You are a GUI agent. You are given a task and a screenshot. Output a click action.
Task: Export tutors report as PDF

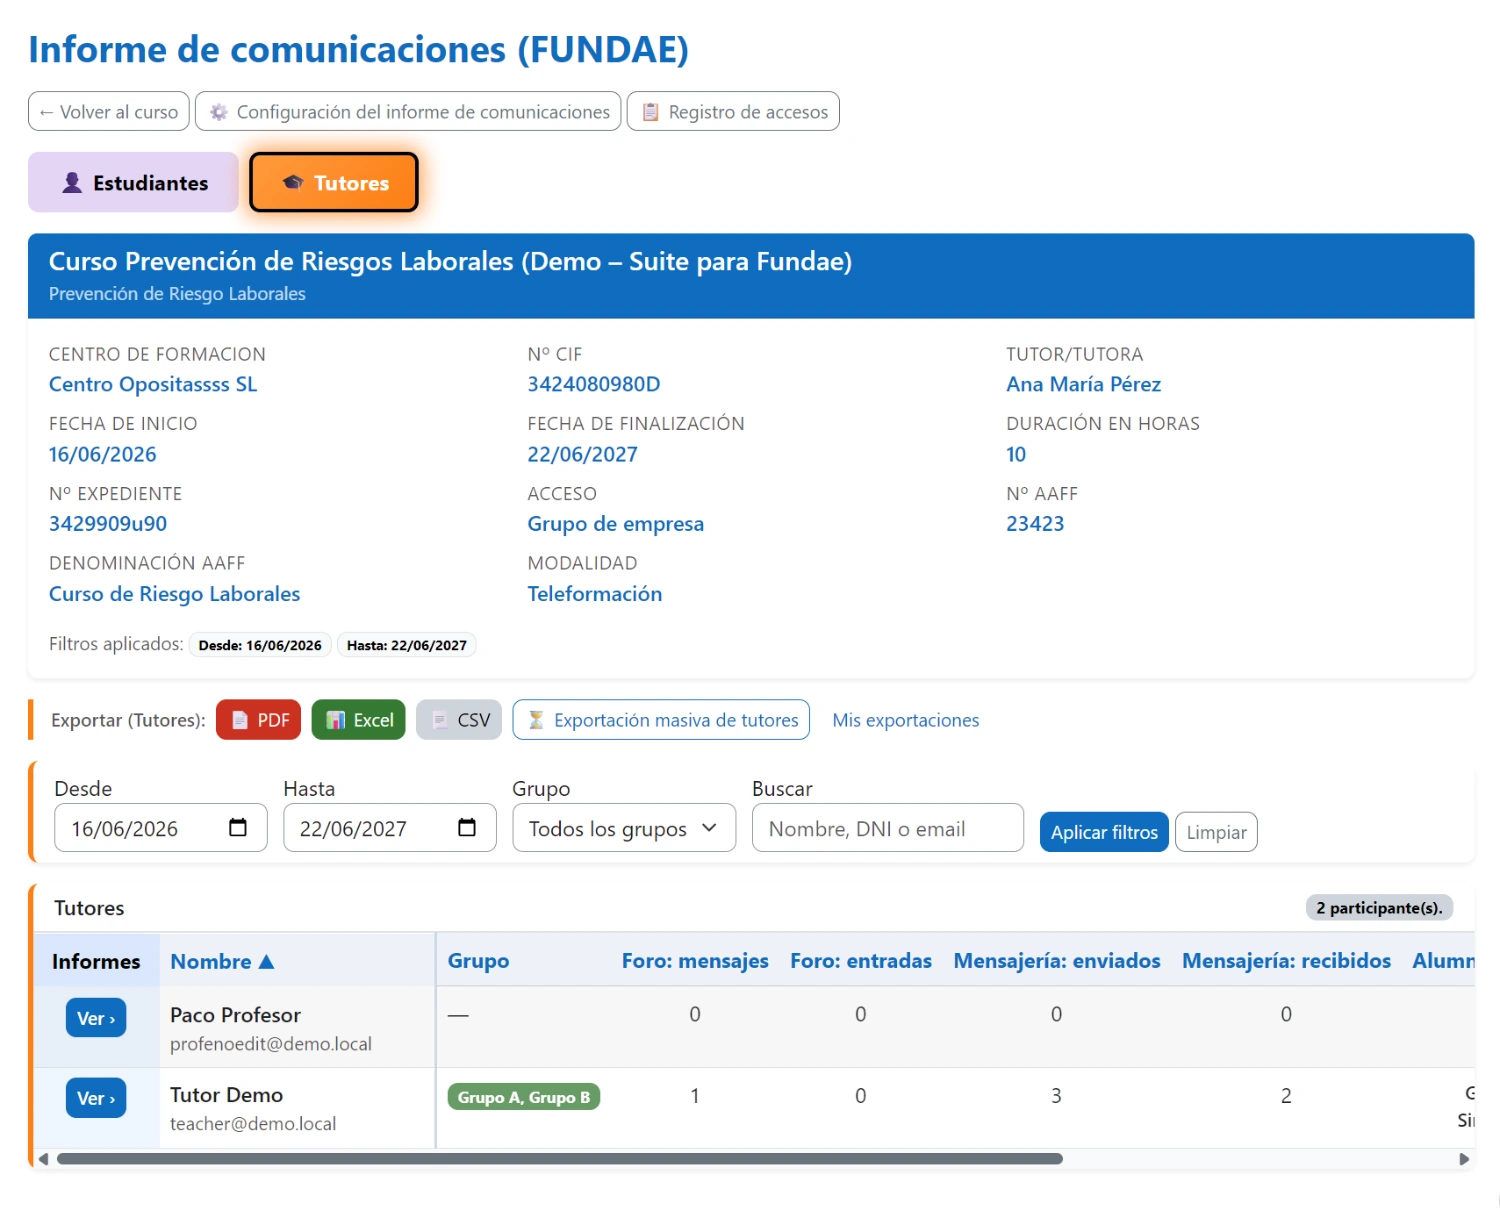click(258, 720)
